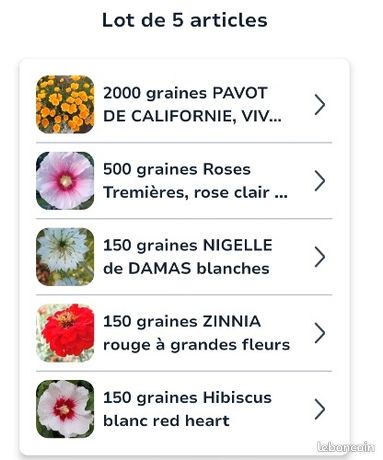Select the 'rouge à grandes fleurs' text line
Image resolution: width=383 pixels, height=460 pixels.
coord(196,345)
